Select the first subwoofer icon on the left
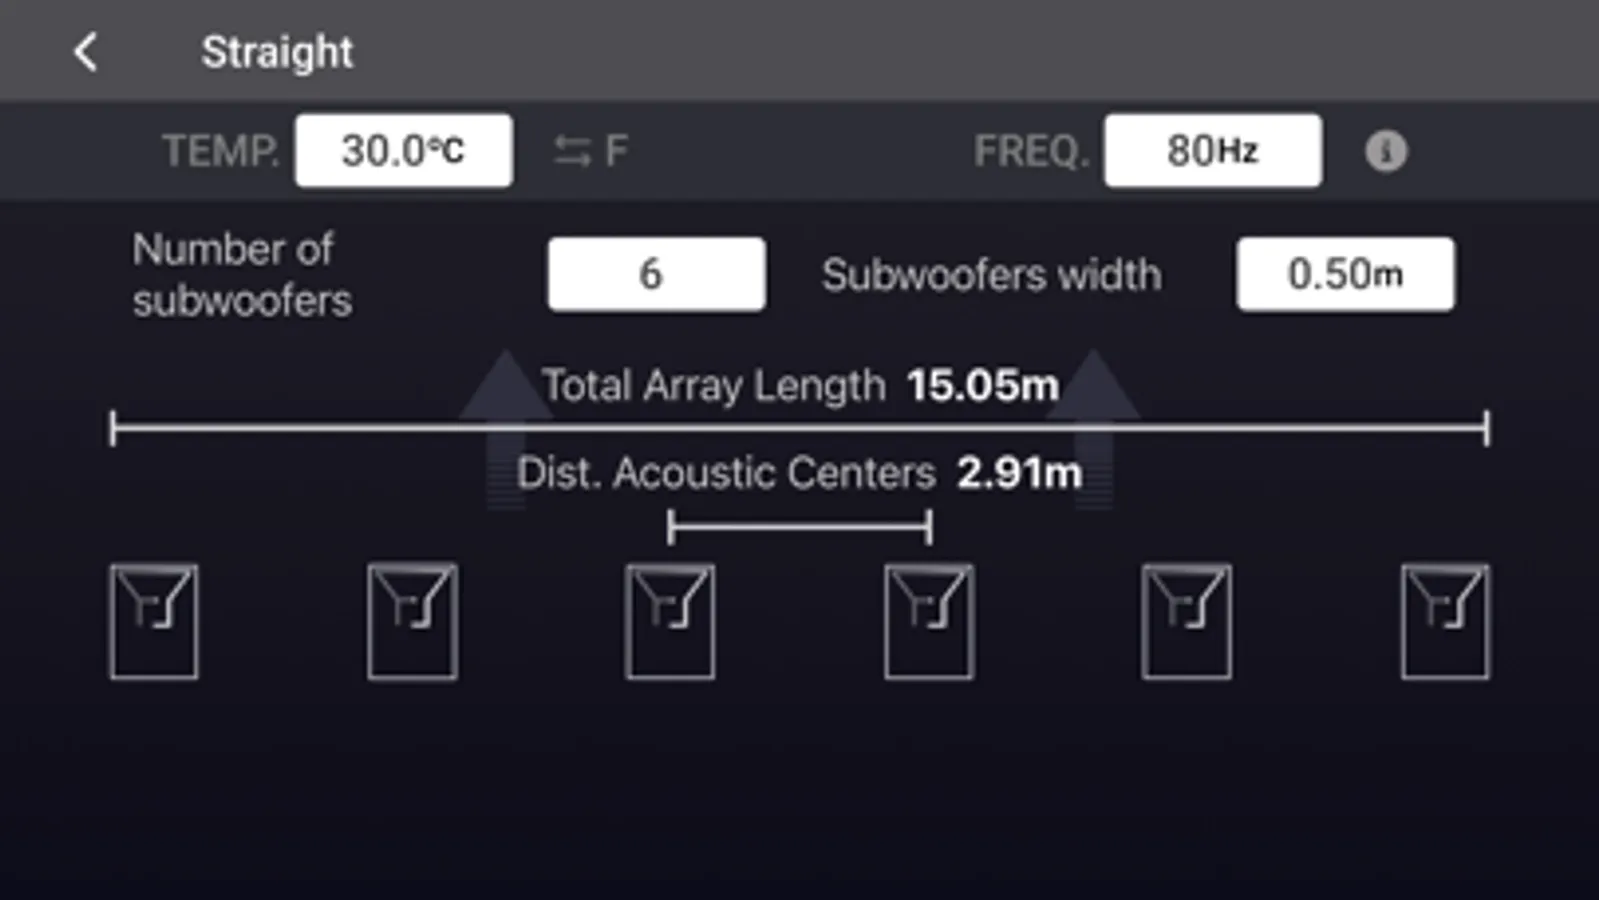 [x=154, y=620]
